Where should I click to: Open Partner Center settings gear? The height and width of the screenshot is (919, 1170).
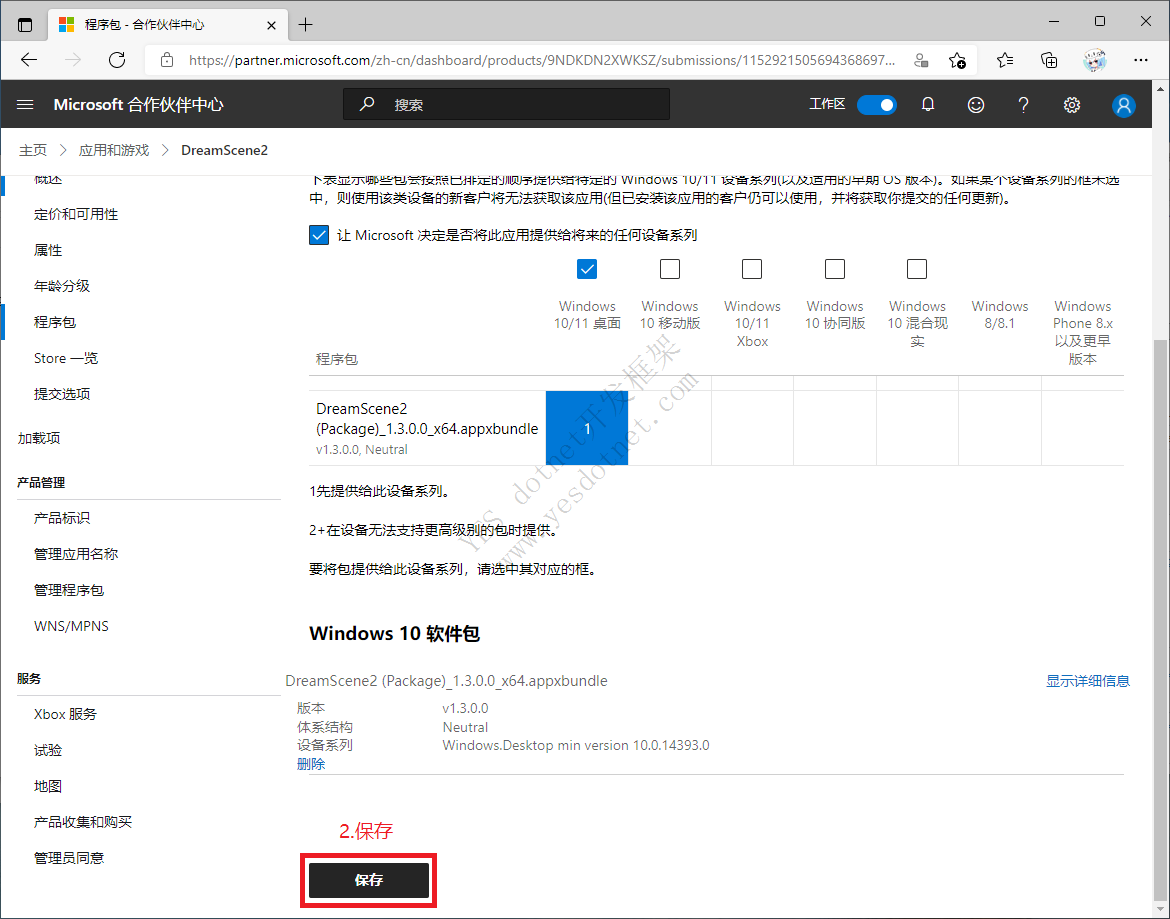[1072, 105]
